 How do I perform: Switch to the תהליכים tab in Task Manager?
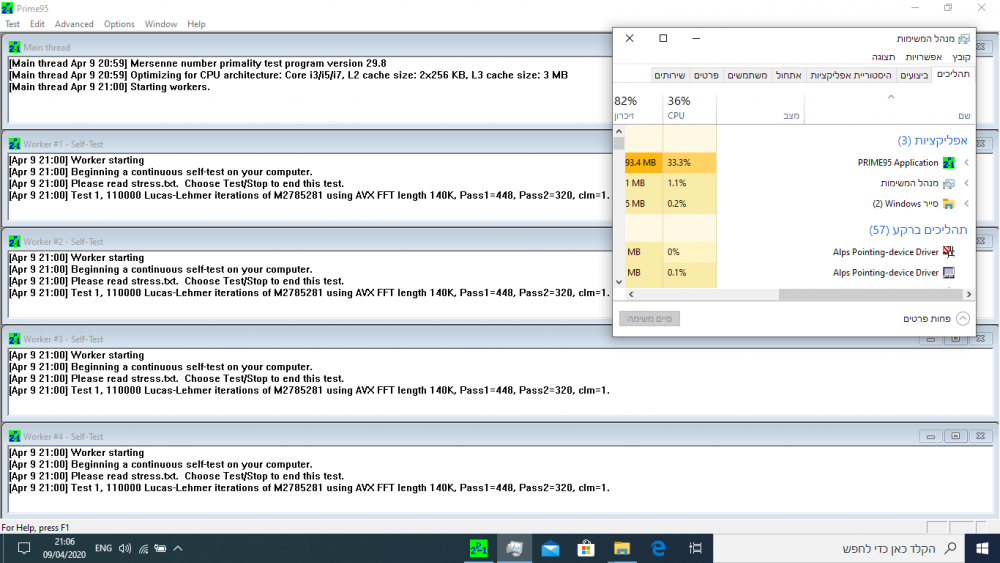tap(953, 75)
